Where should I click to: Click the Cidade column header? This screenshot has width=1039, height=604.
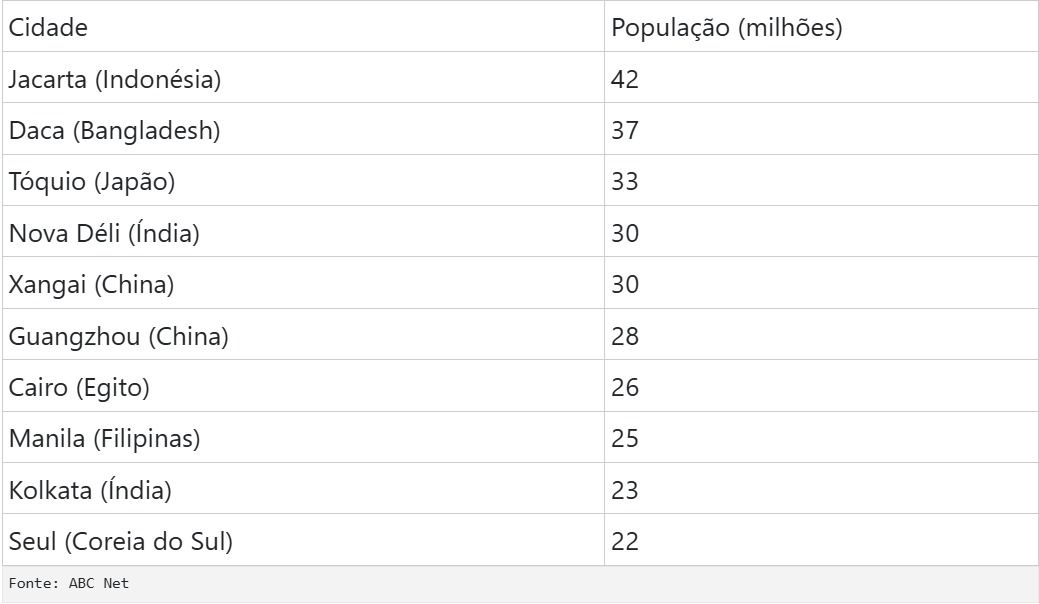click(48, 28)
